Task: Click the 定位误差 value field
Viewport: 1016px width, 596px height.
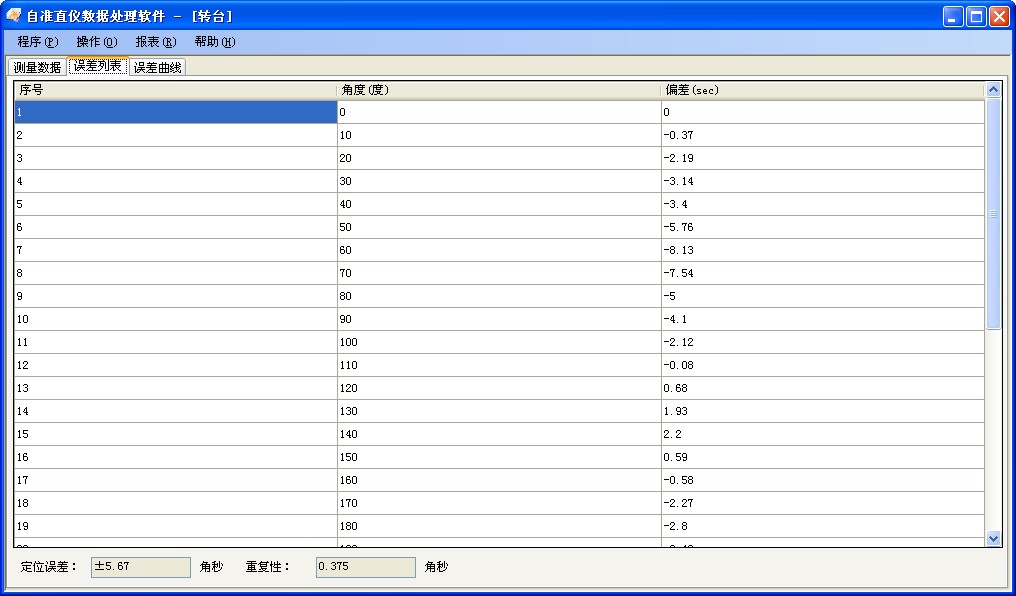Action: (140, 567)
